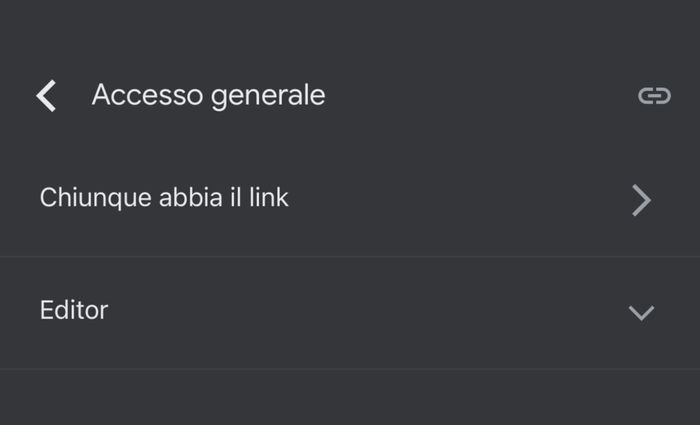Select the "Chiunque abbia il link" label

[x=164, y=198]
